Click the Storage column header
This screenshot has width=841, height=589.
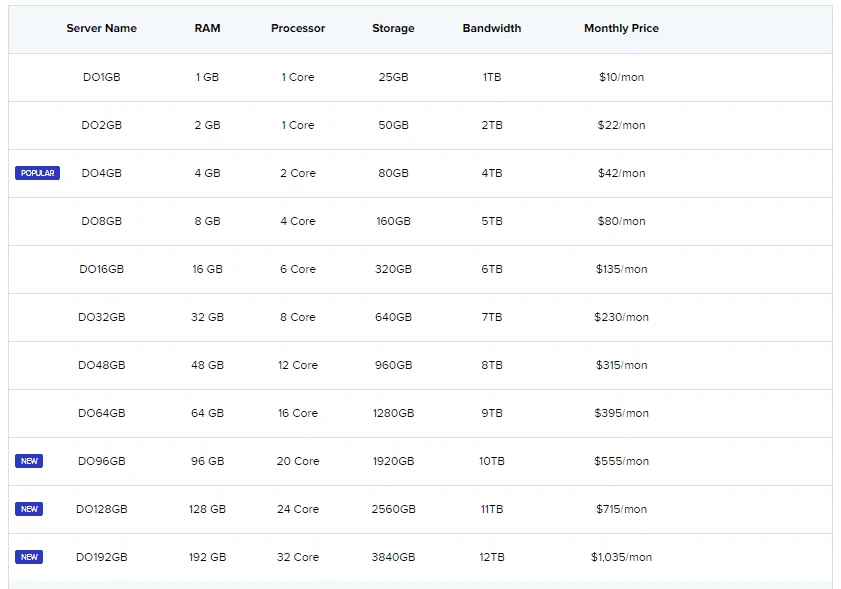click(x=393, y=28)
